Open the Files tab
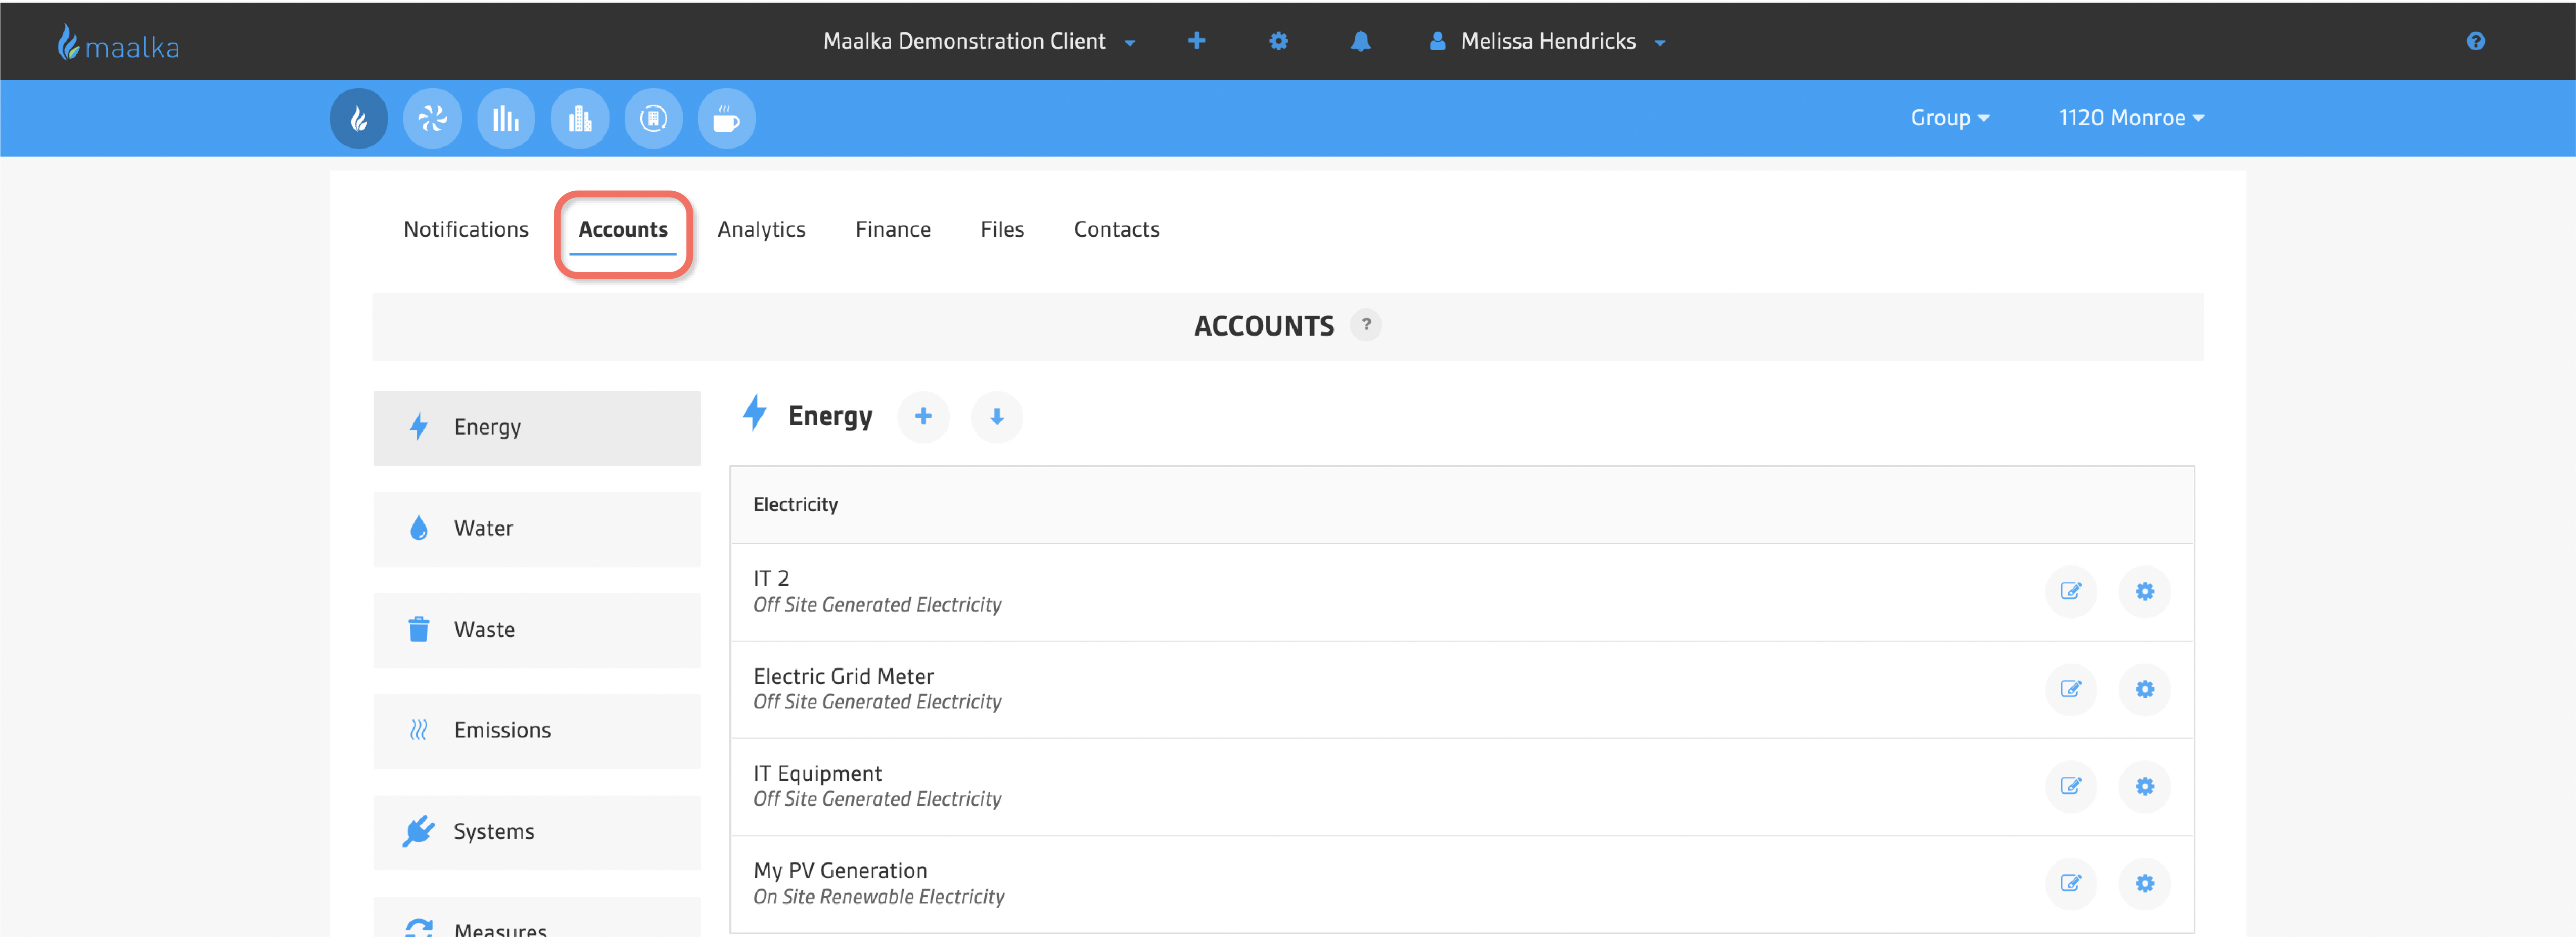 (x=1002, y=230)
